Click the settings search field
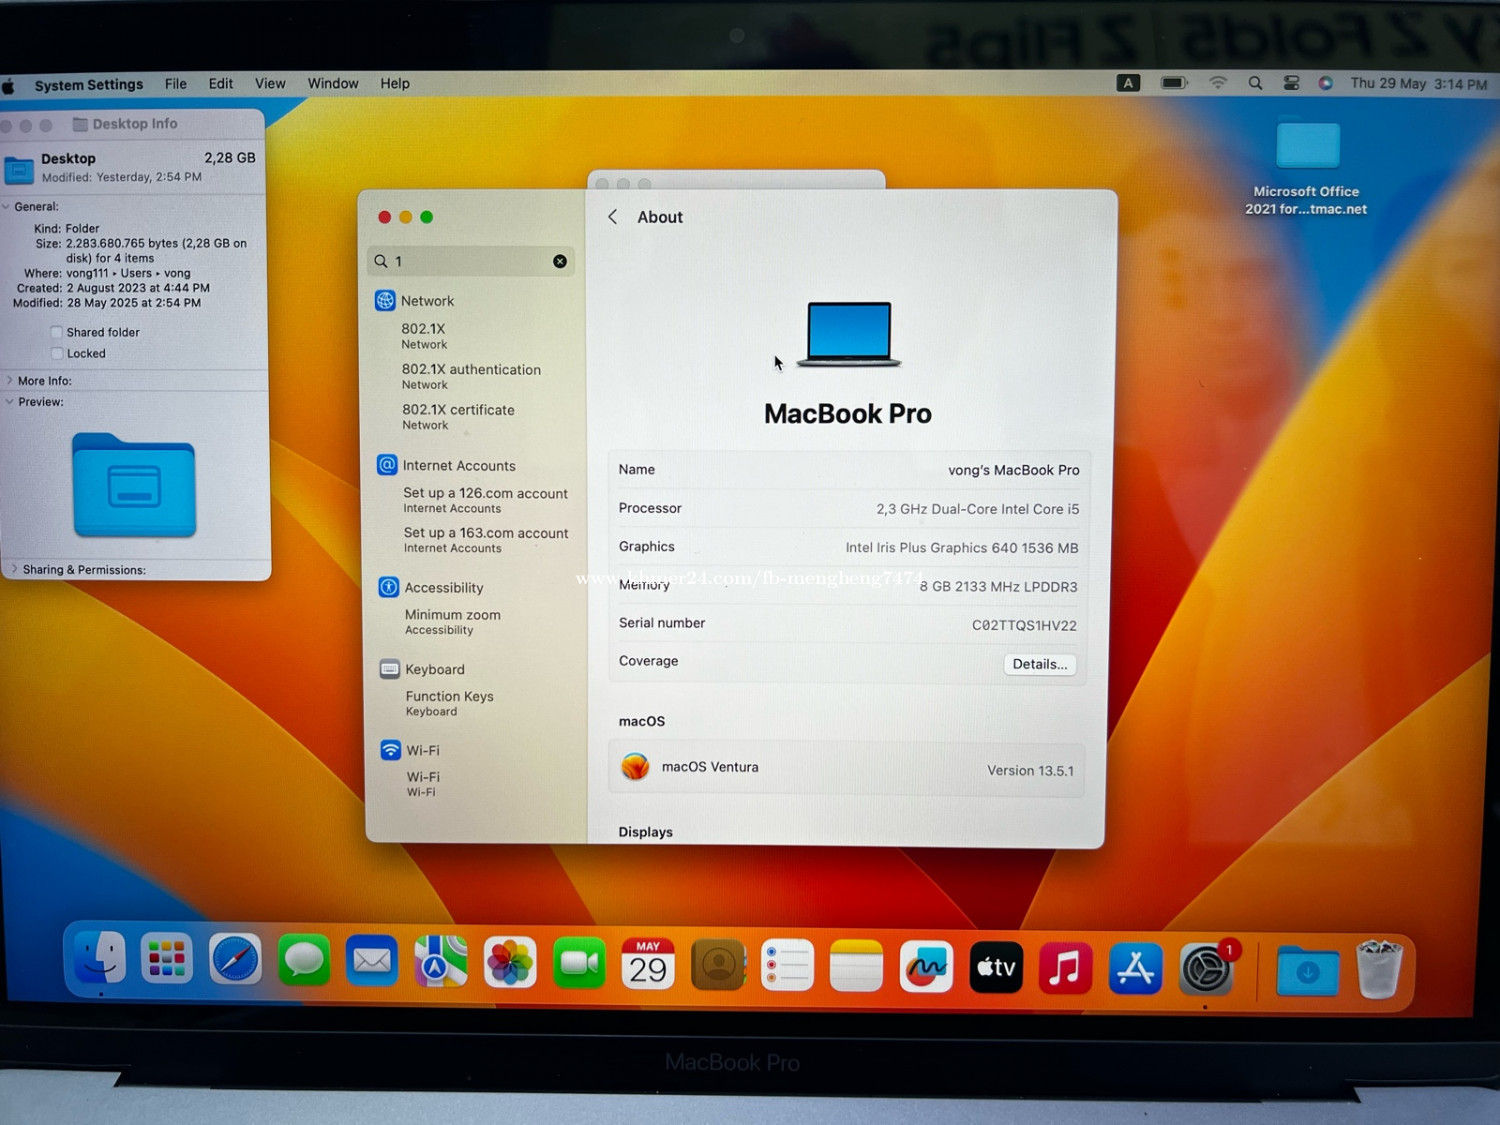 pyautogui.click(x=470, y=261)
